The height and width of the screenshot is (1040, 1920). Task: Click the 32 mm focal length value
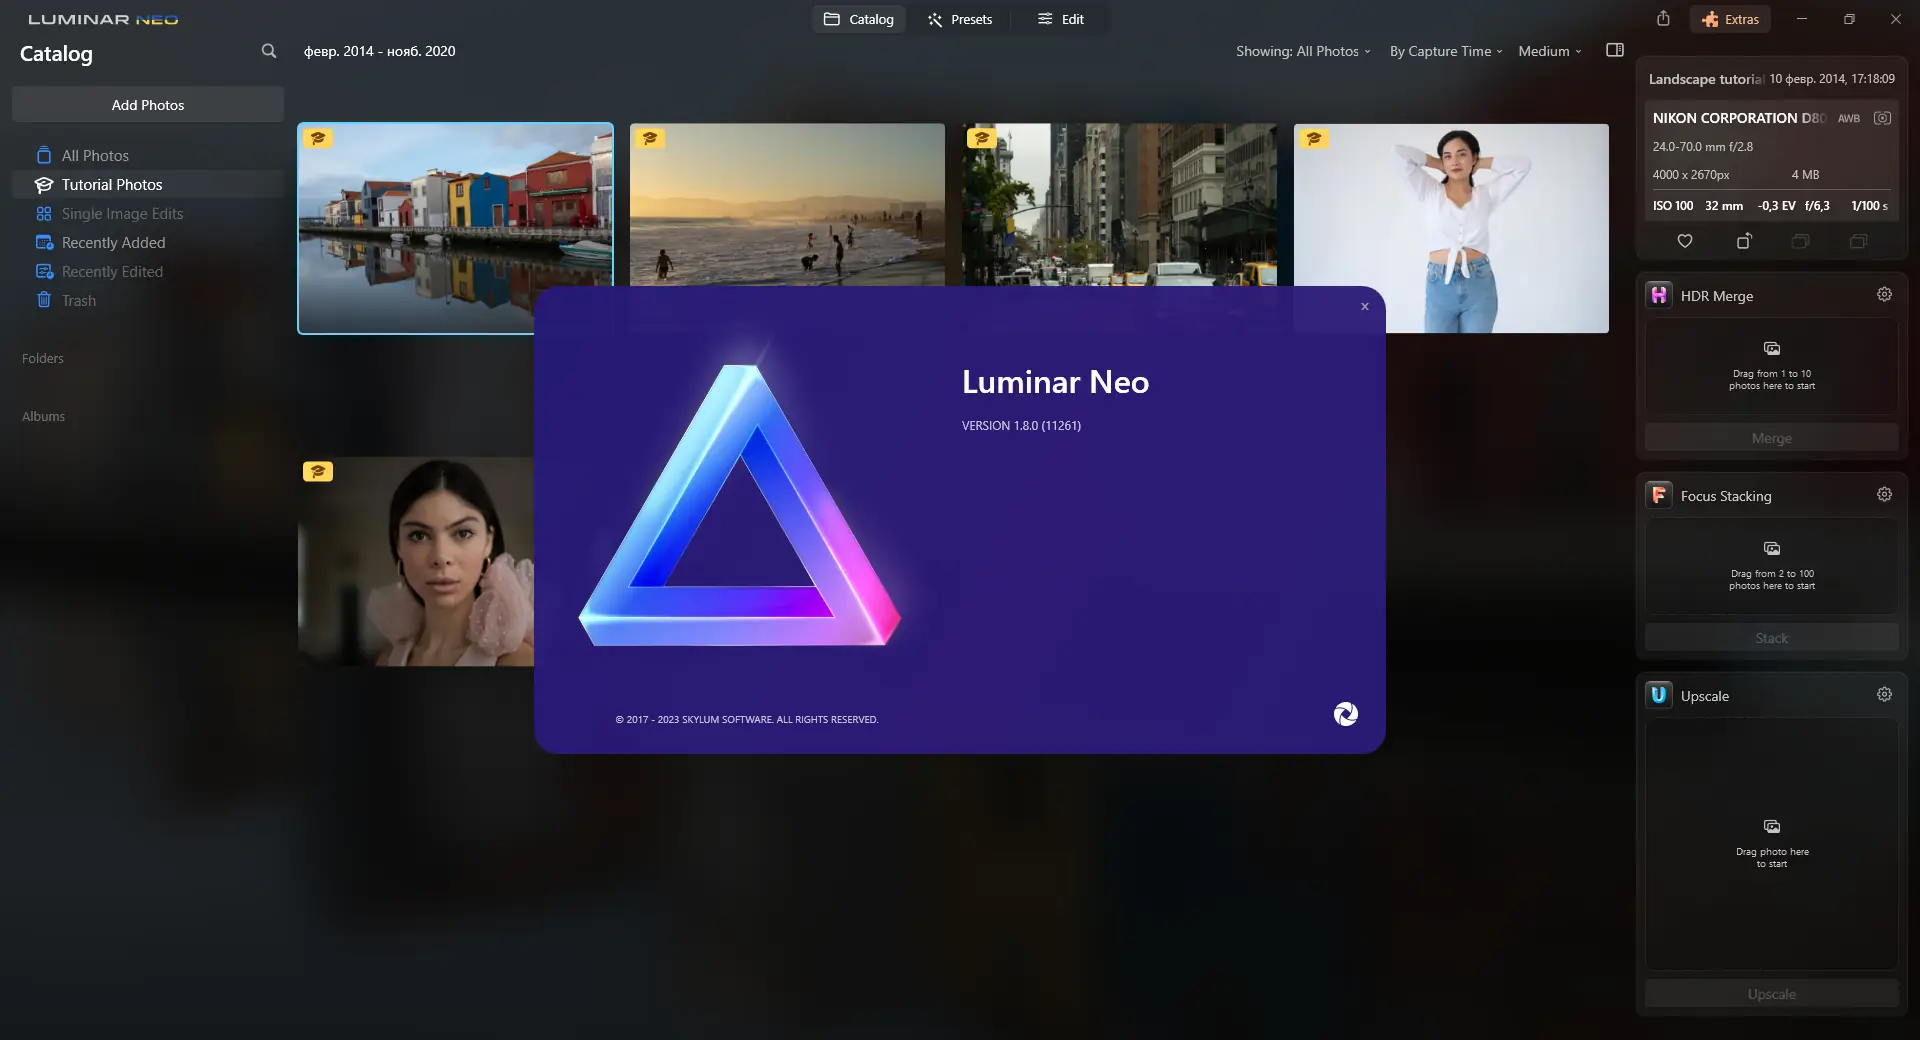click(1724, 206)
